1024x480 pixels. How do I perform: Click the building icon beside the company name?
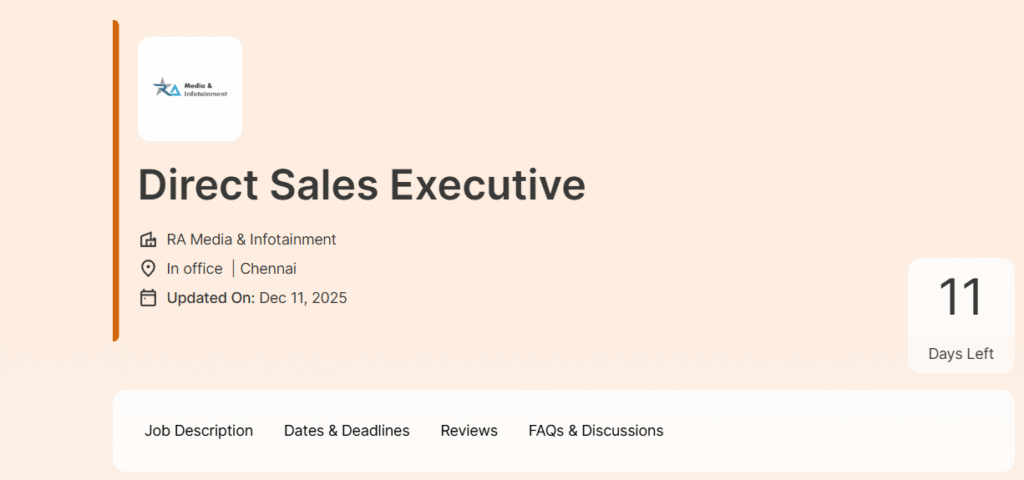(148, 240)
